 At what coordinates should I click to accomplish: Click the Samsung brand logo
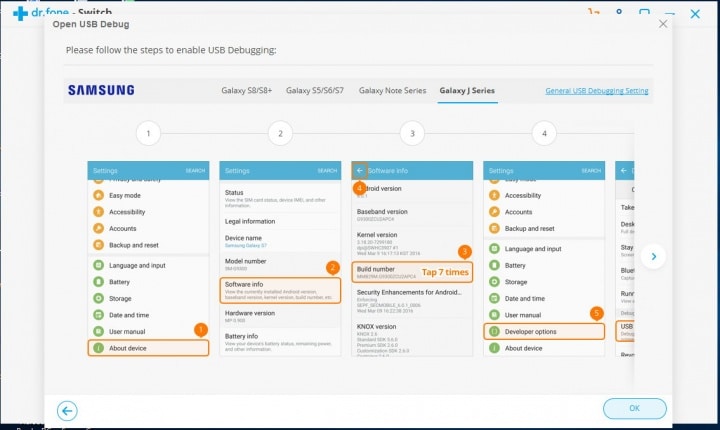coord(101,90)
